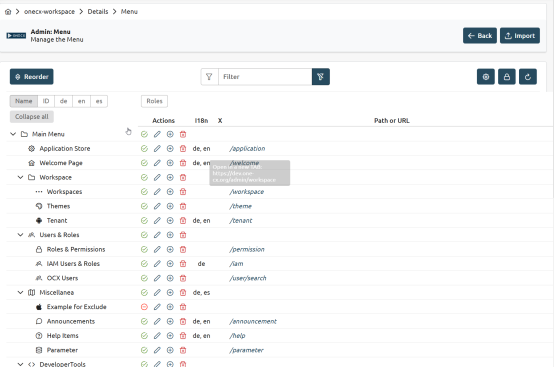Select the Name display option
Viewport: 554px width, 367px height.
tap(24, 101)
